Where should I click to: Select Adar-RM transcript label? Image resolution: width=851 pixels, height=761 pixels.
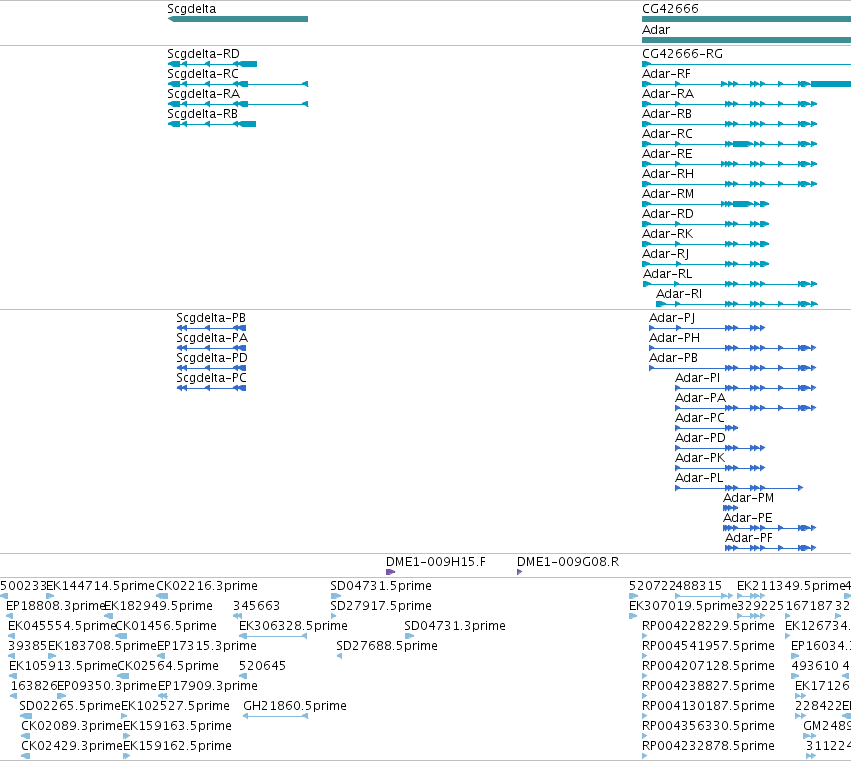pos(668,194)
